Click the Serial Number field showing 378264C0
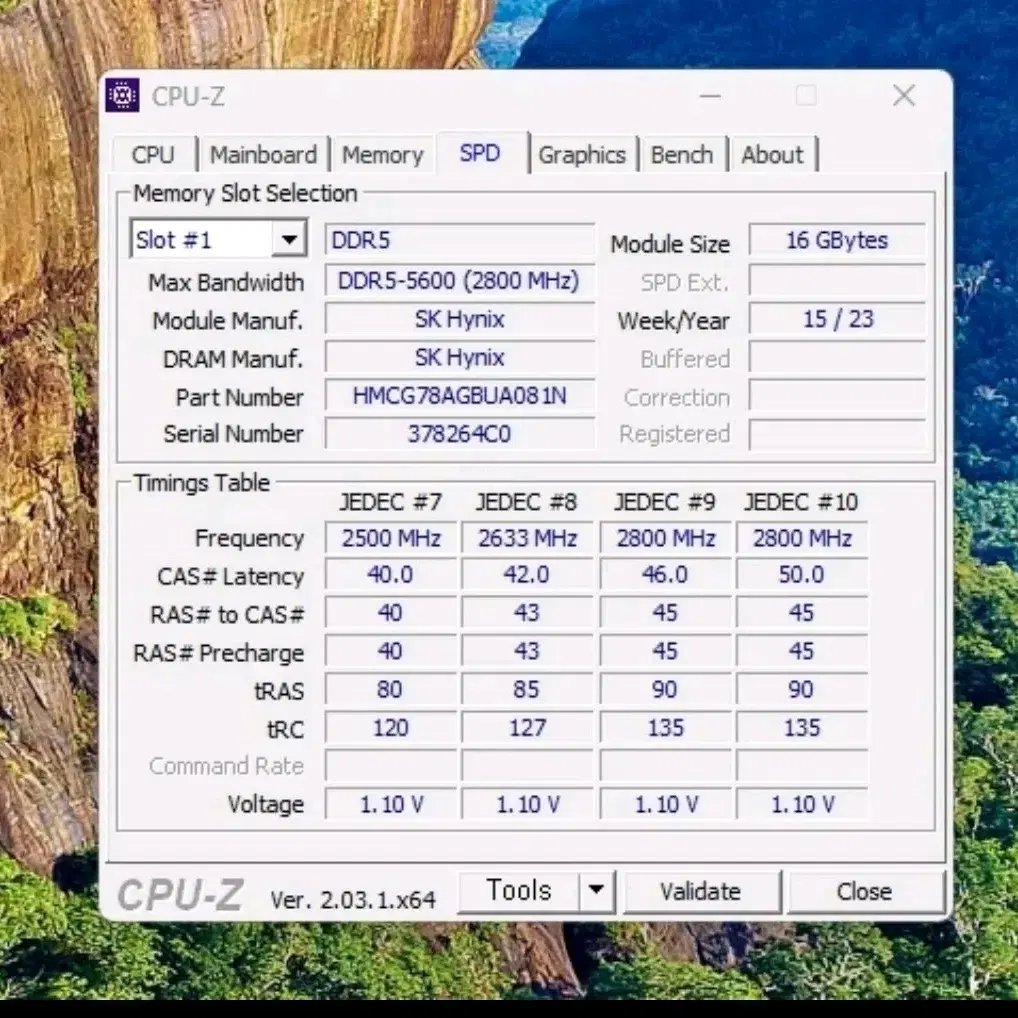Screen dimensions: 1018x1018 click(459, 434)
